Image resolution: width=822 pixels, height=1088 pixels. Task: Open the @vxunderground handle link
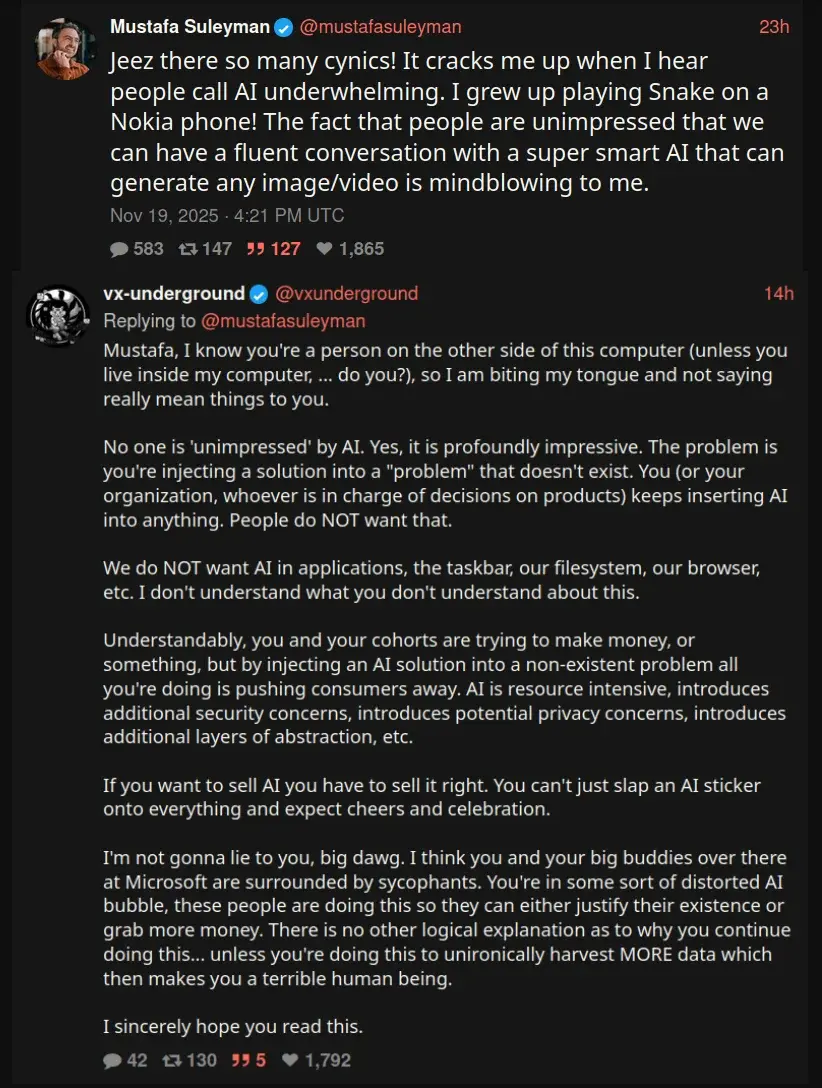coord(346,294)
